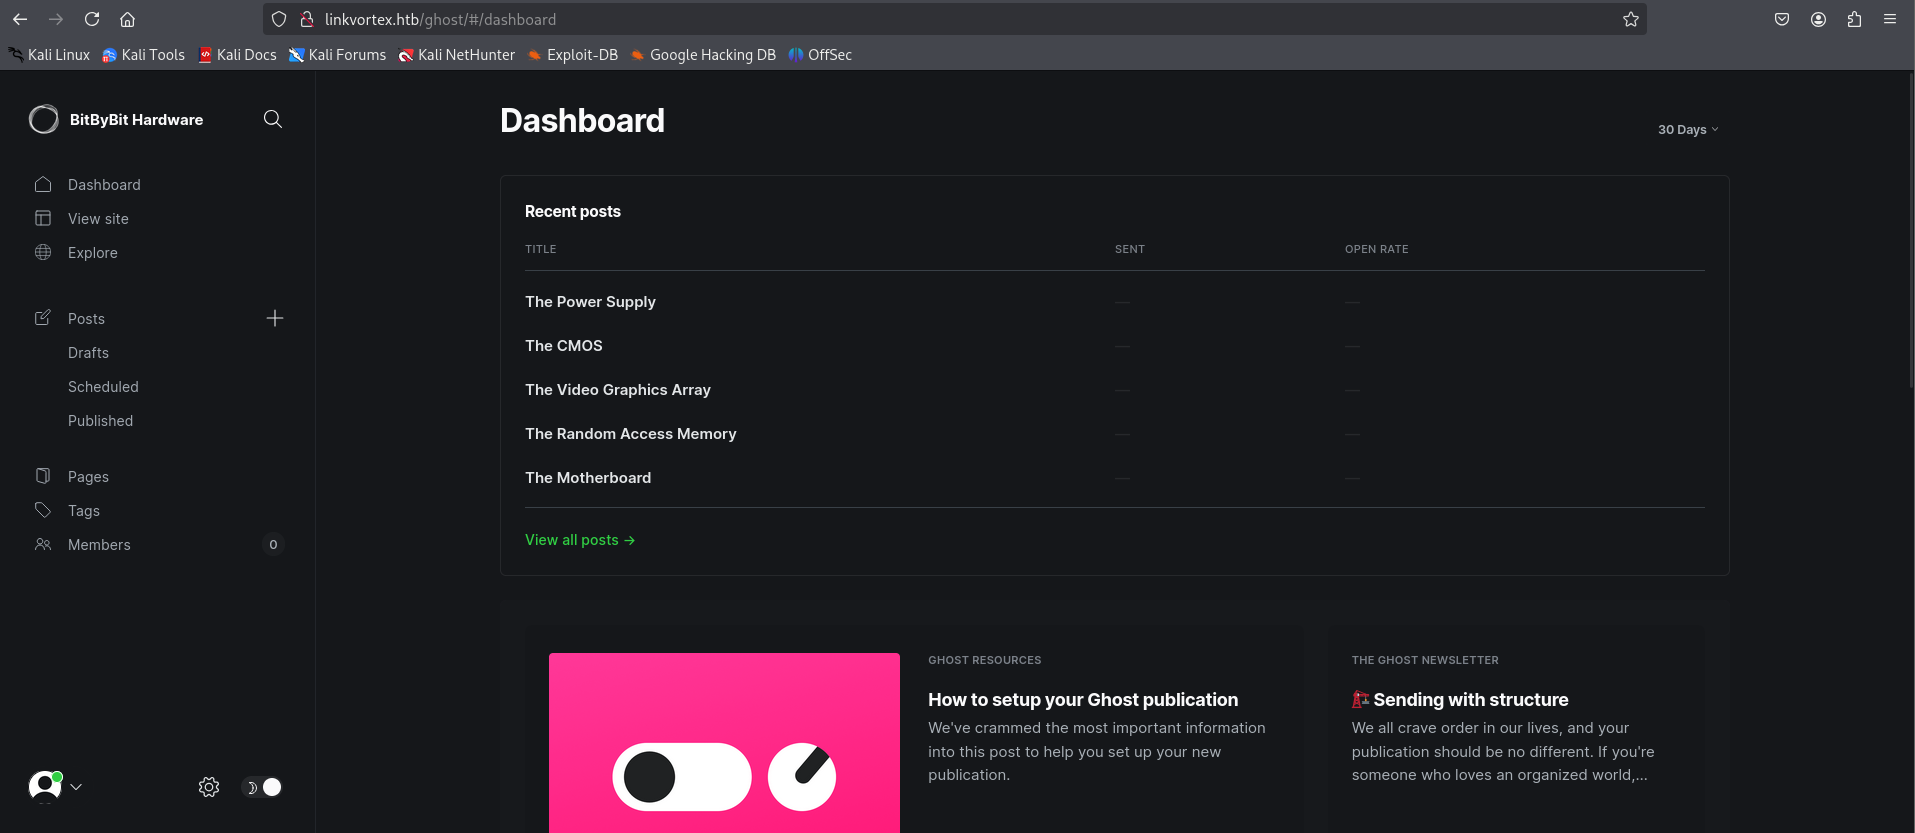Open the Kali Tools bookmark
Screen dimensions: 1915x833
pos(144,55)
